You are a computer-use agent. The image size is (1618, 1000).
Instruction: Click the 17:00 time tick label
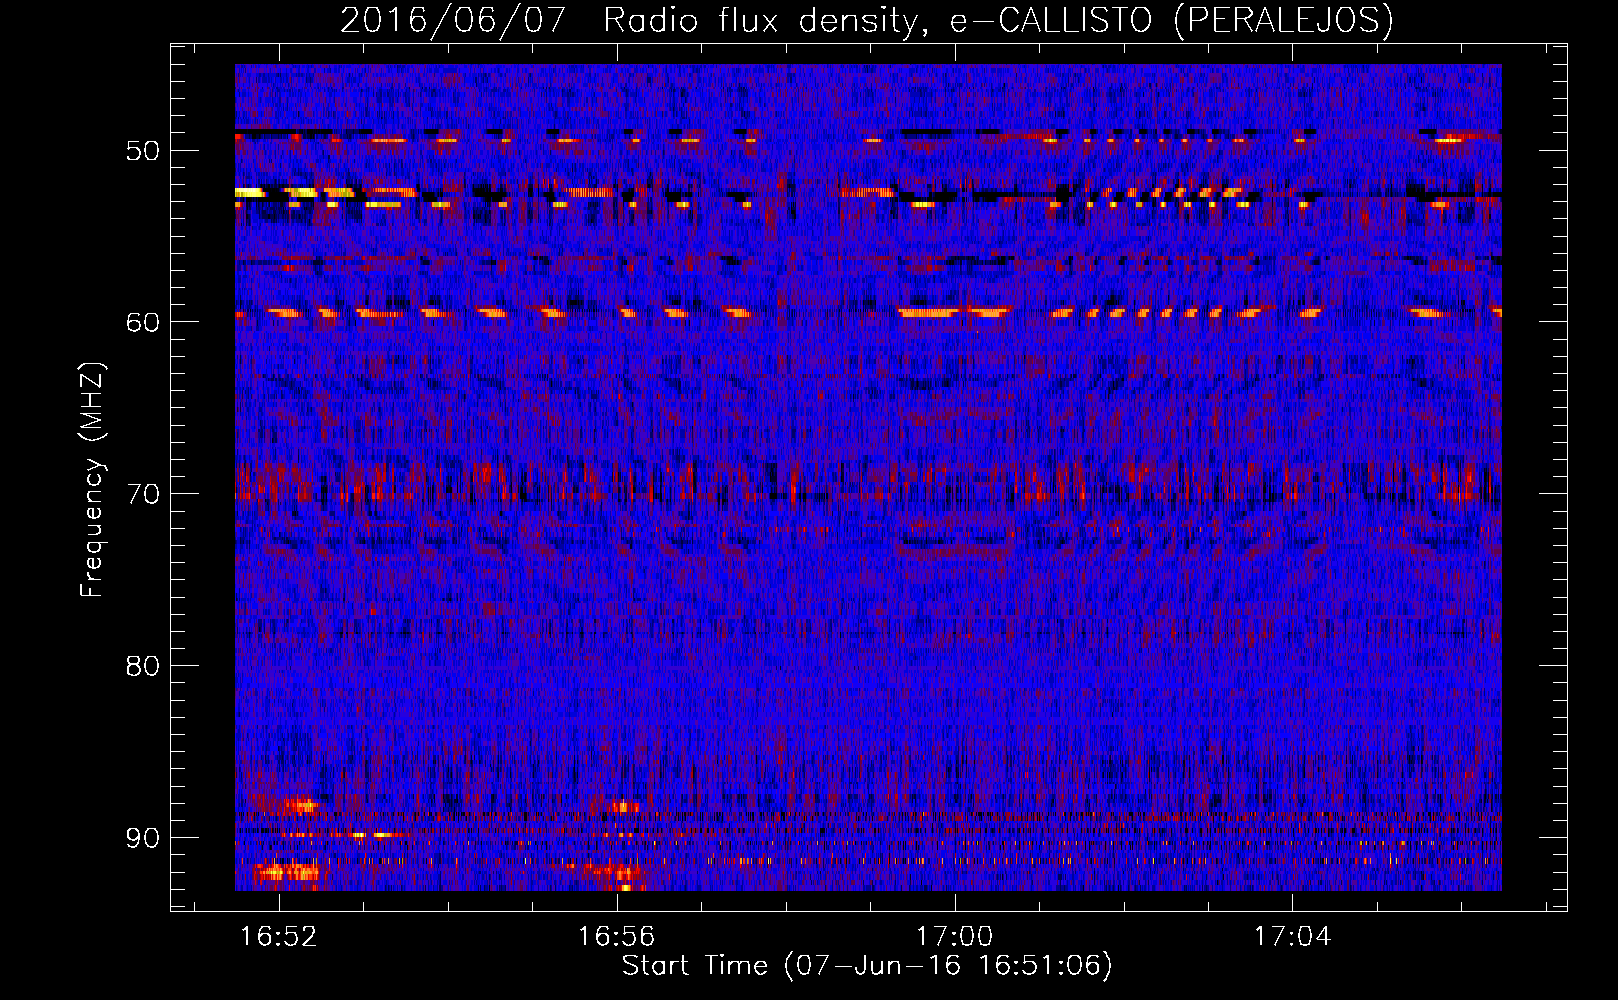click(x=955, y=936)
